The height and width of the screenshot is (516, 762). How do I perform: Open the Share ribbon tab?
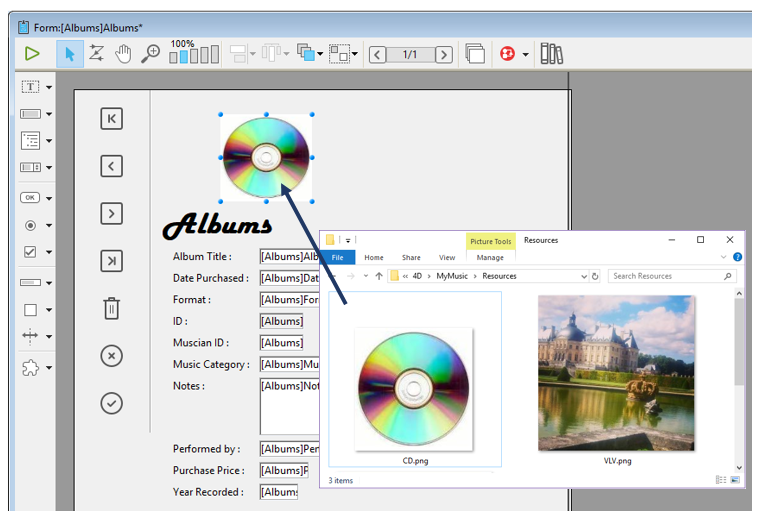[411, 258]
